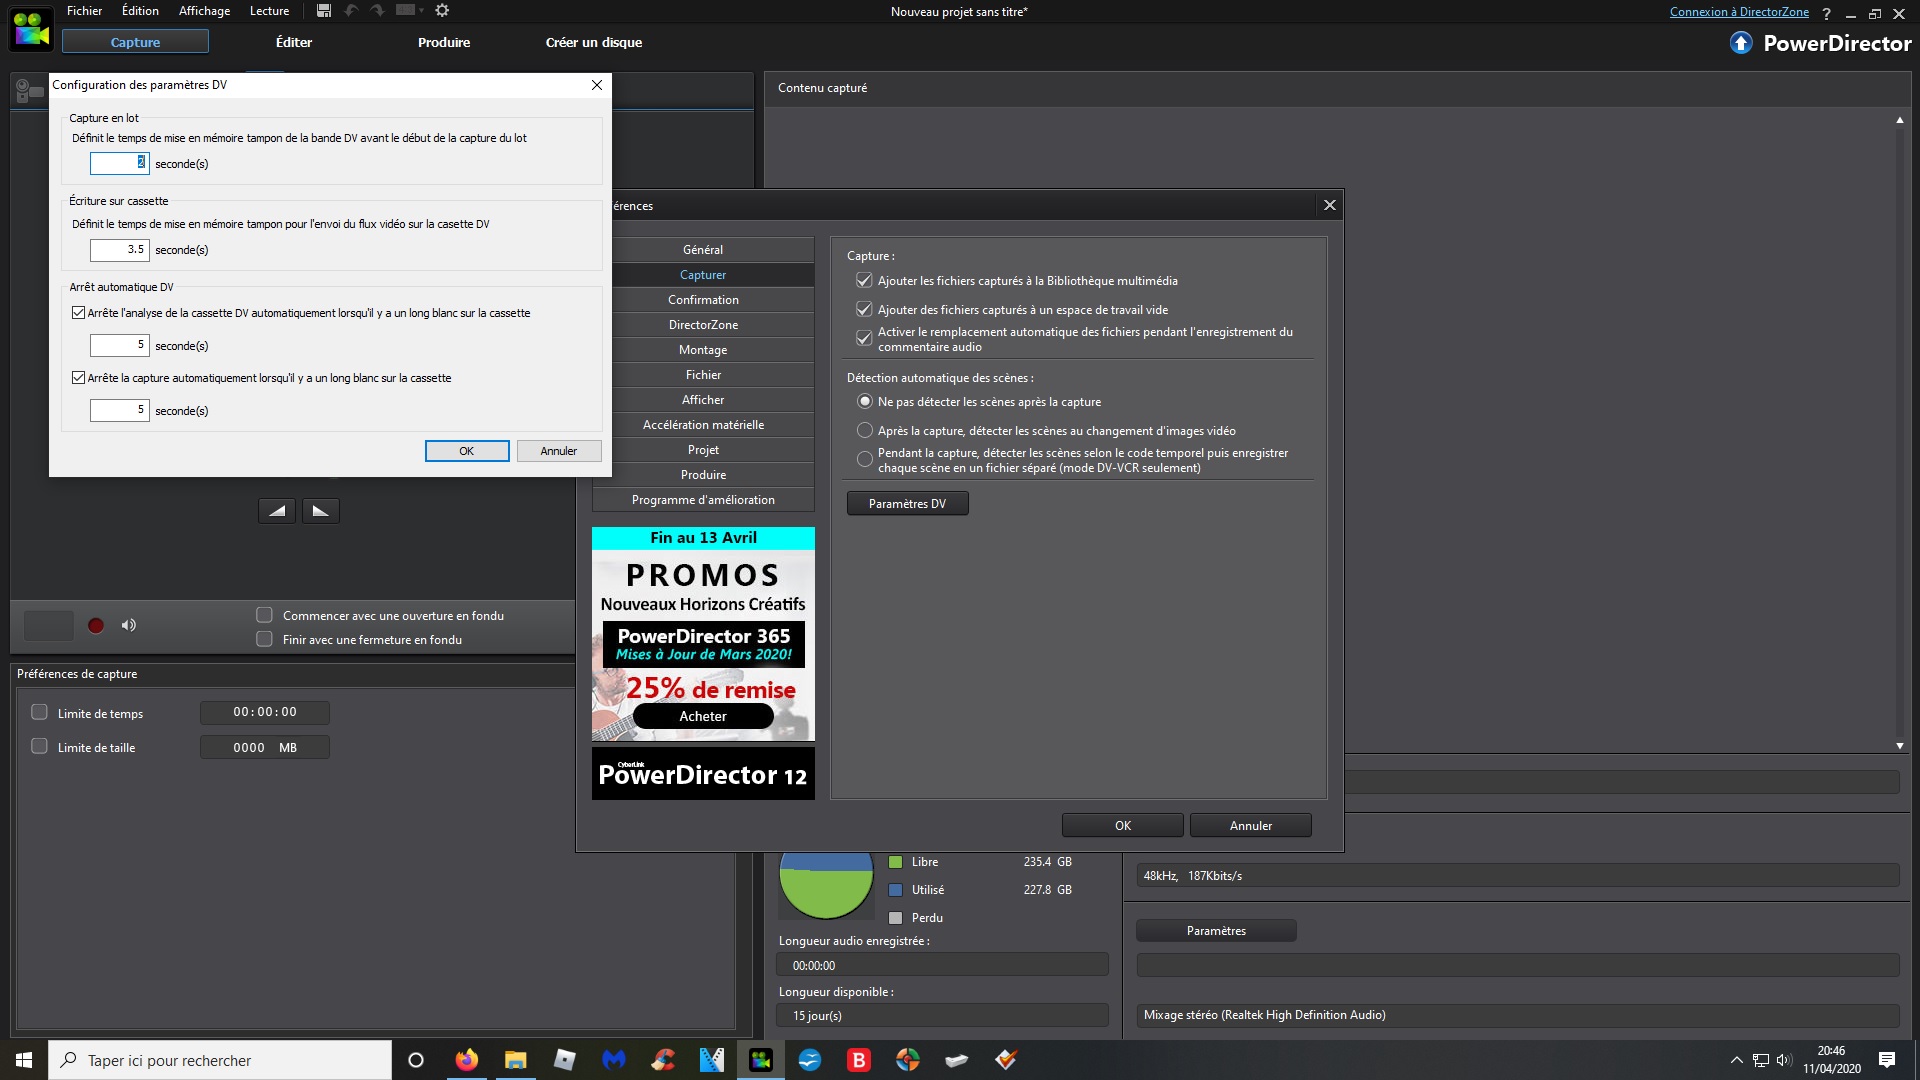Click the blue seagull app icon in taskbar
Image resolution: width=1920 pixels, height=1080 pixels.
pyautogui.click(x=809, y=1060)
